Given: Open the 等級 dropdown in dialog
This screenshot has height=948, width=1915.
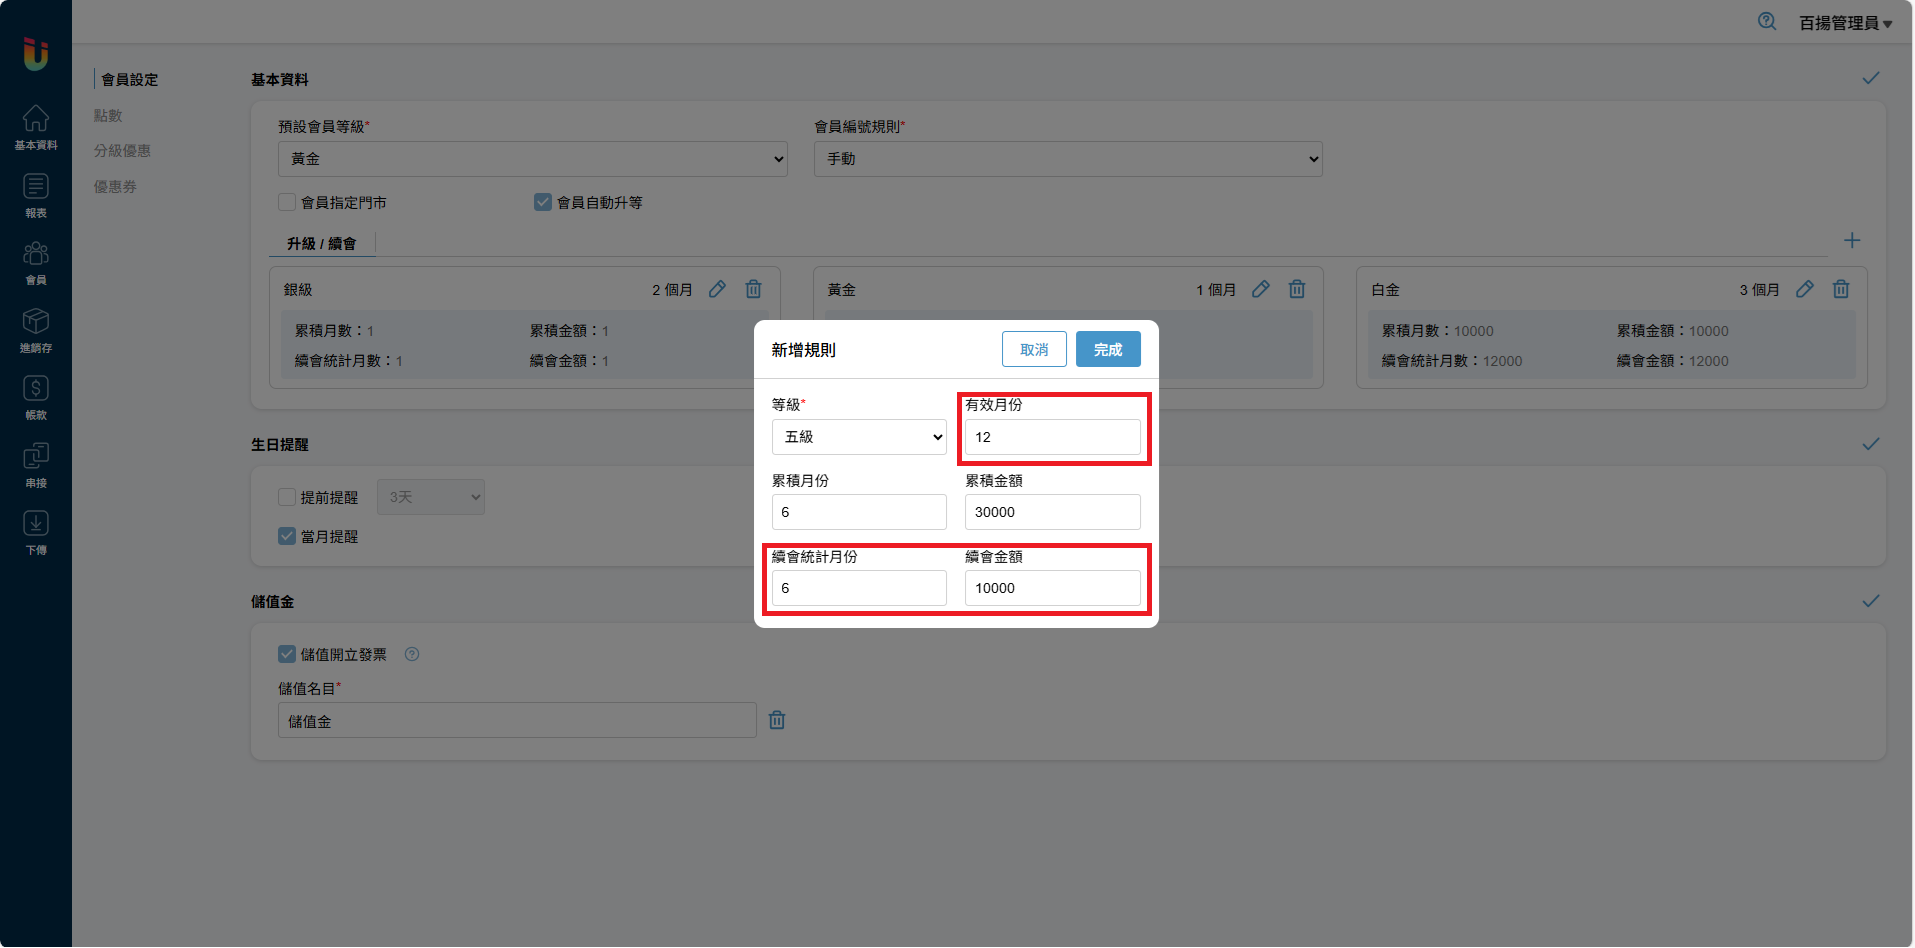Looking at the screenshot, I should tap(858, 437).
